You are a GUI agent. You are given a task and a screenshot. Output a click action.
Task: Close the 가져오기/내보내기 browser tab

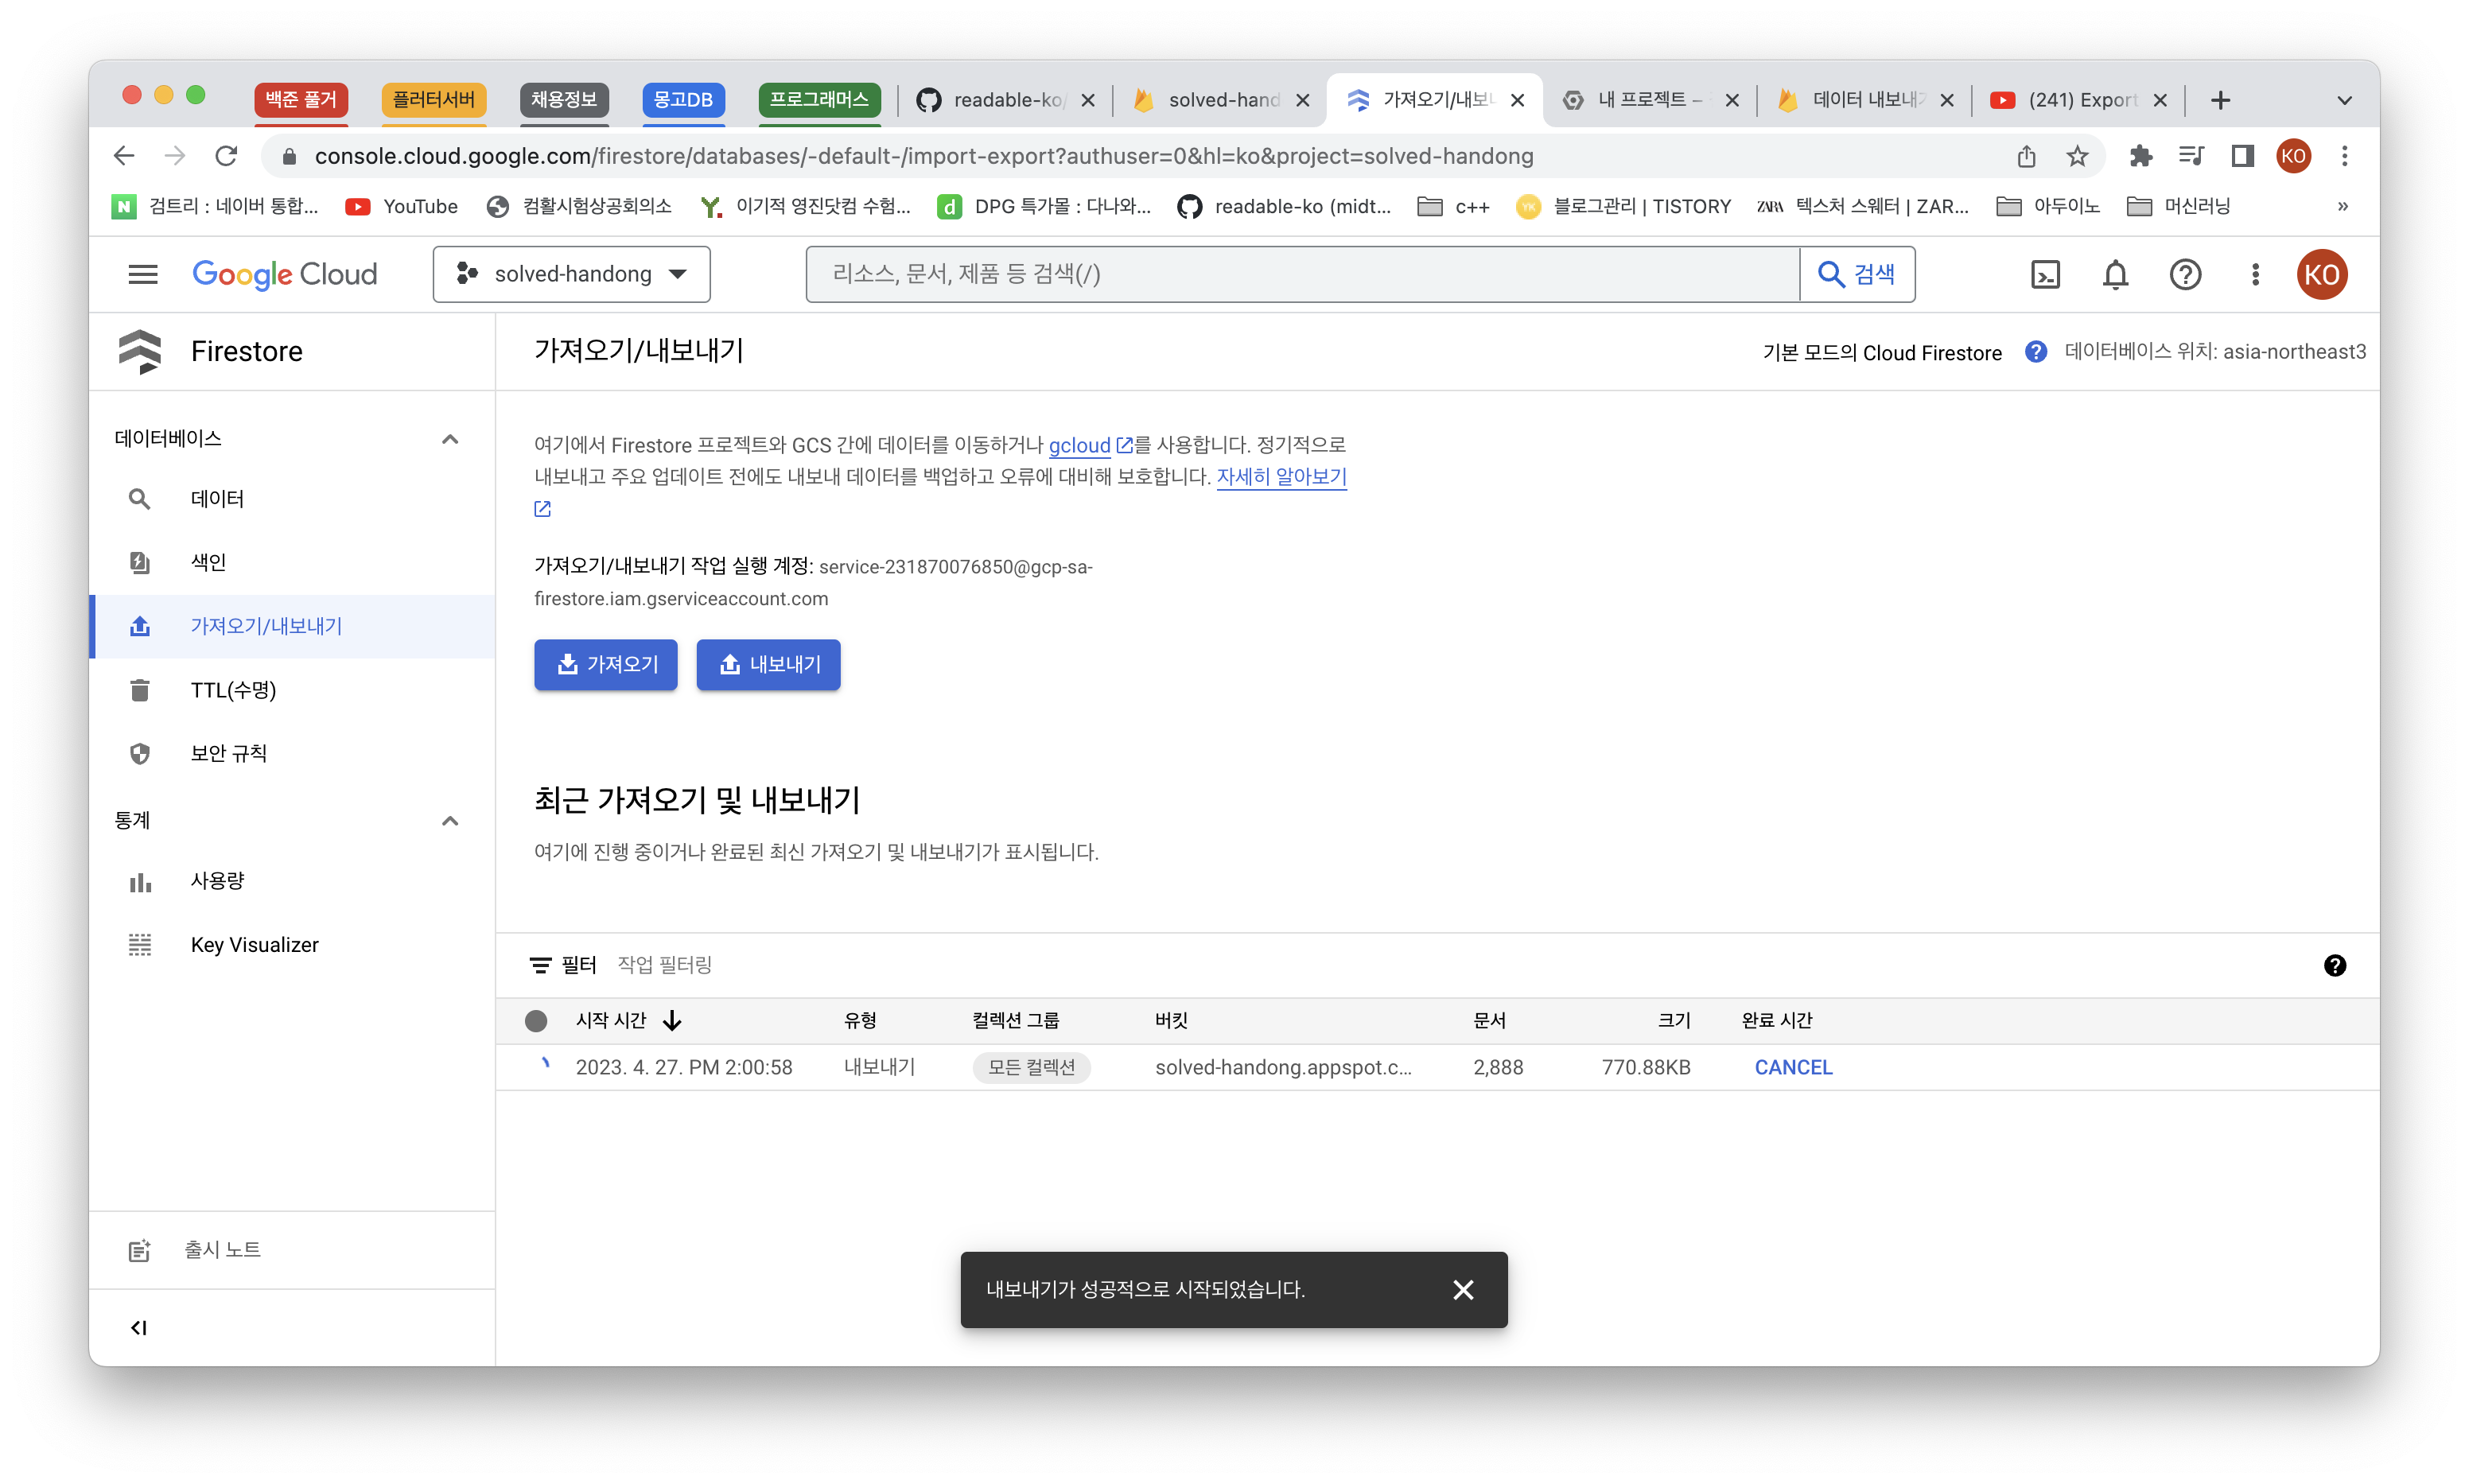[1517, 100]
